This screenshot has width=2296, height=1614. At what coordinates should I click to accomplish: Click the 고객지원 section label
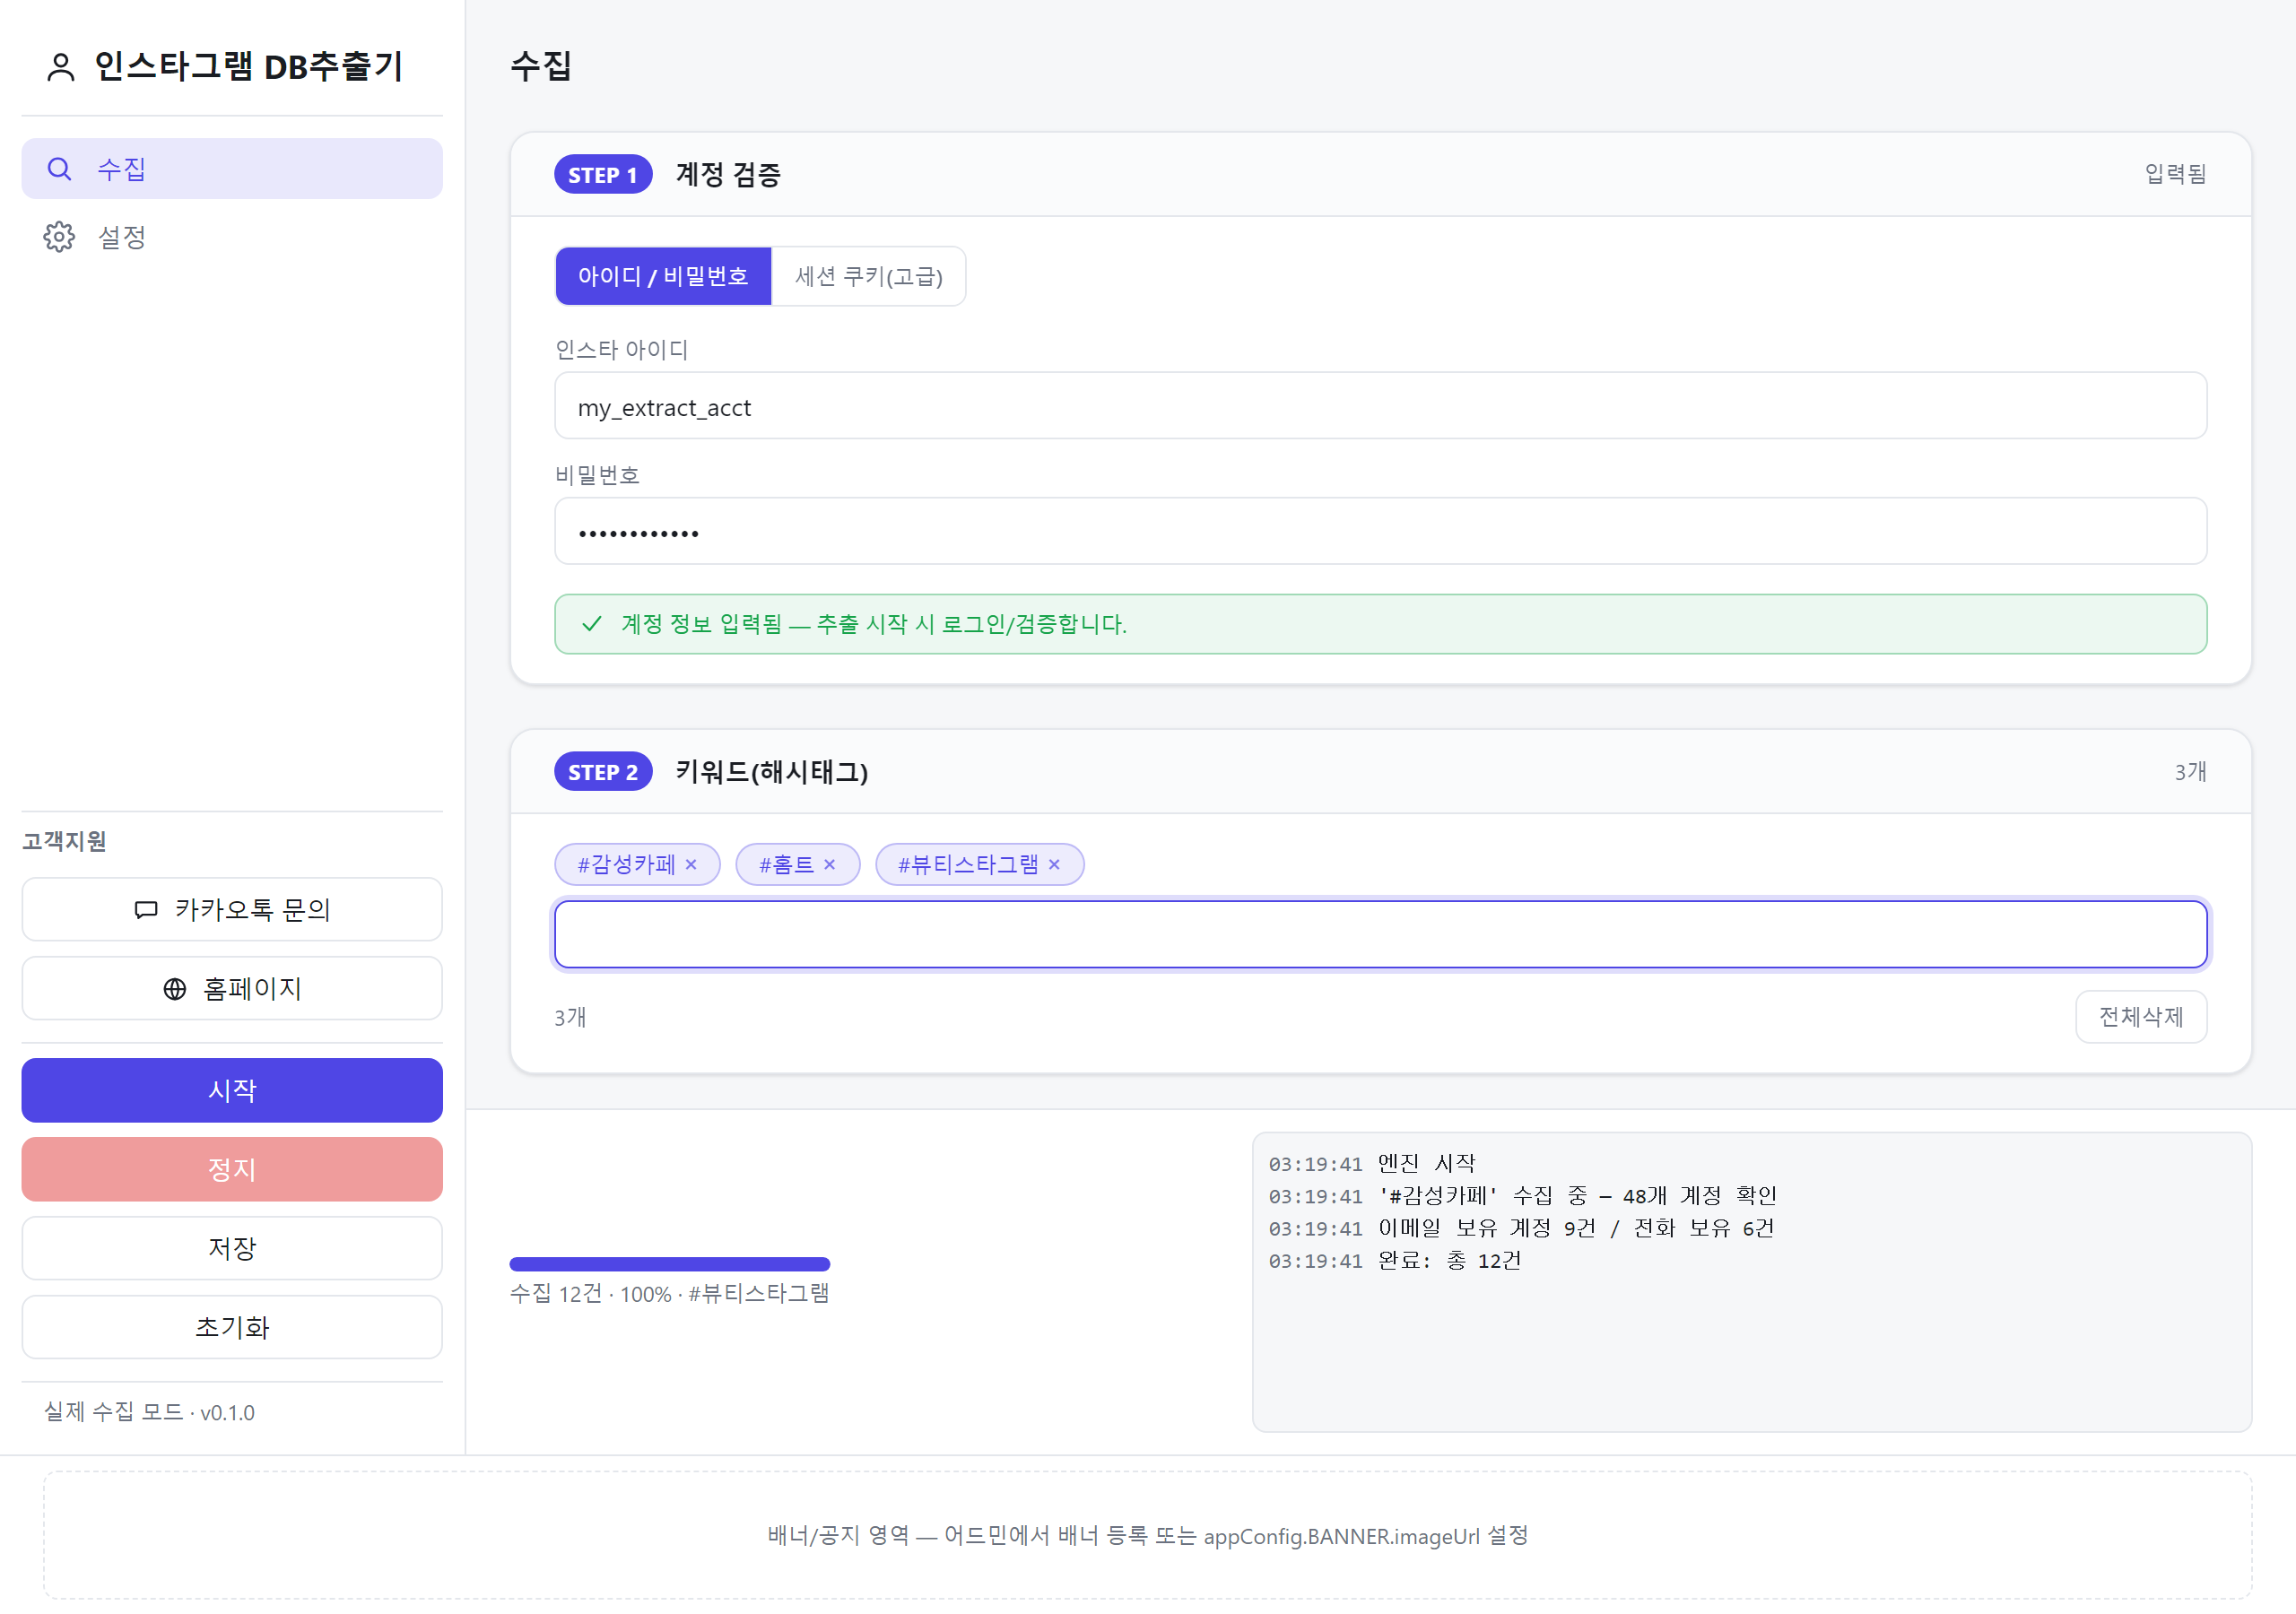click(64, 841)
